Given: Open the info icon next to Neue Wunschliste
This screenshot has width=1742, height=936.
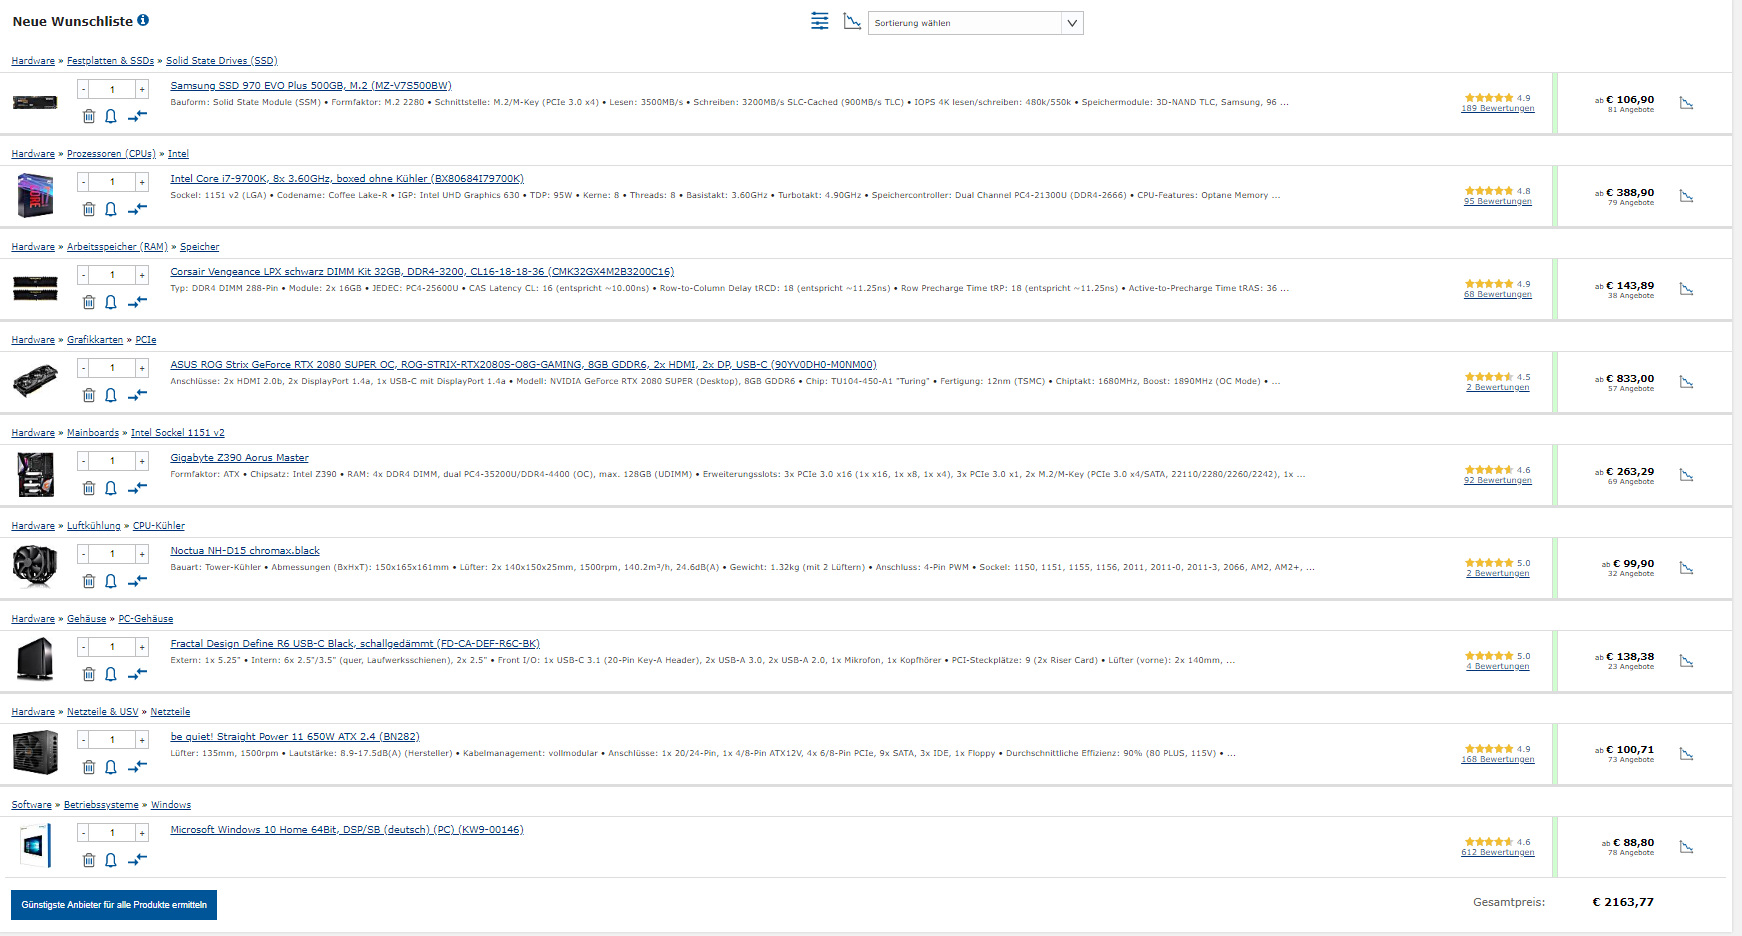Looking at the screenshot, I should pos(143,20).
